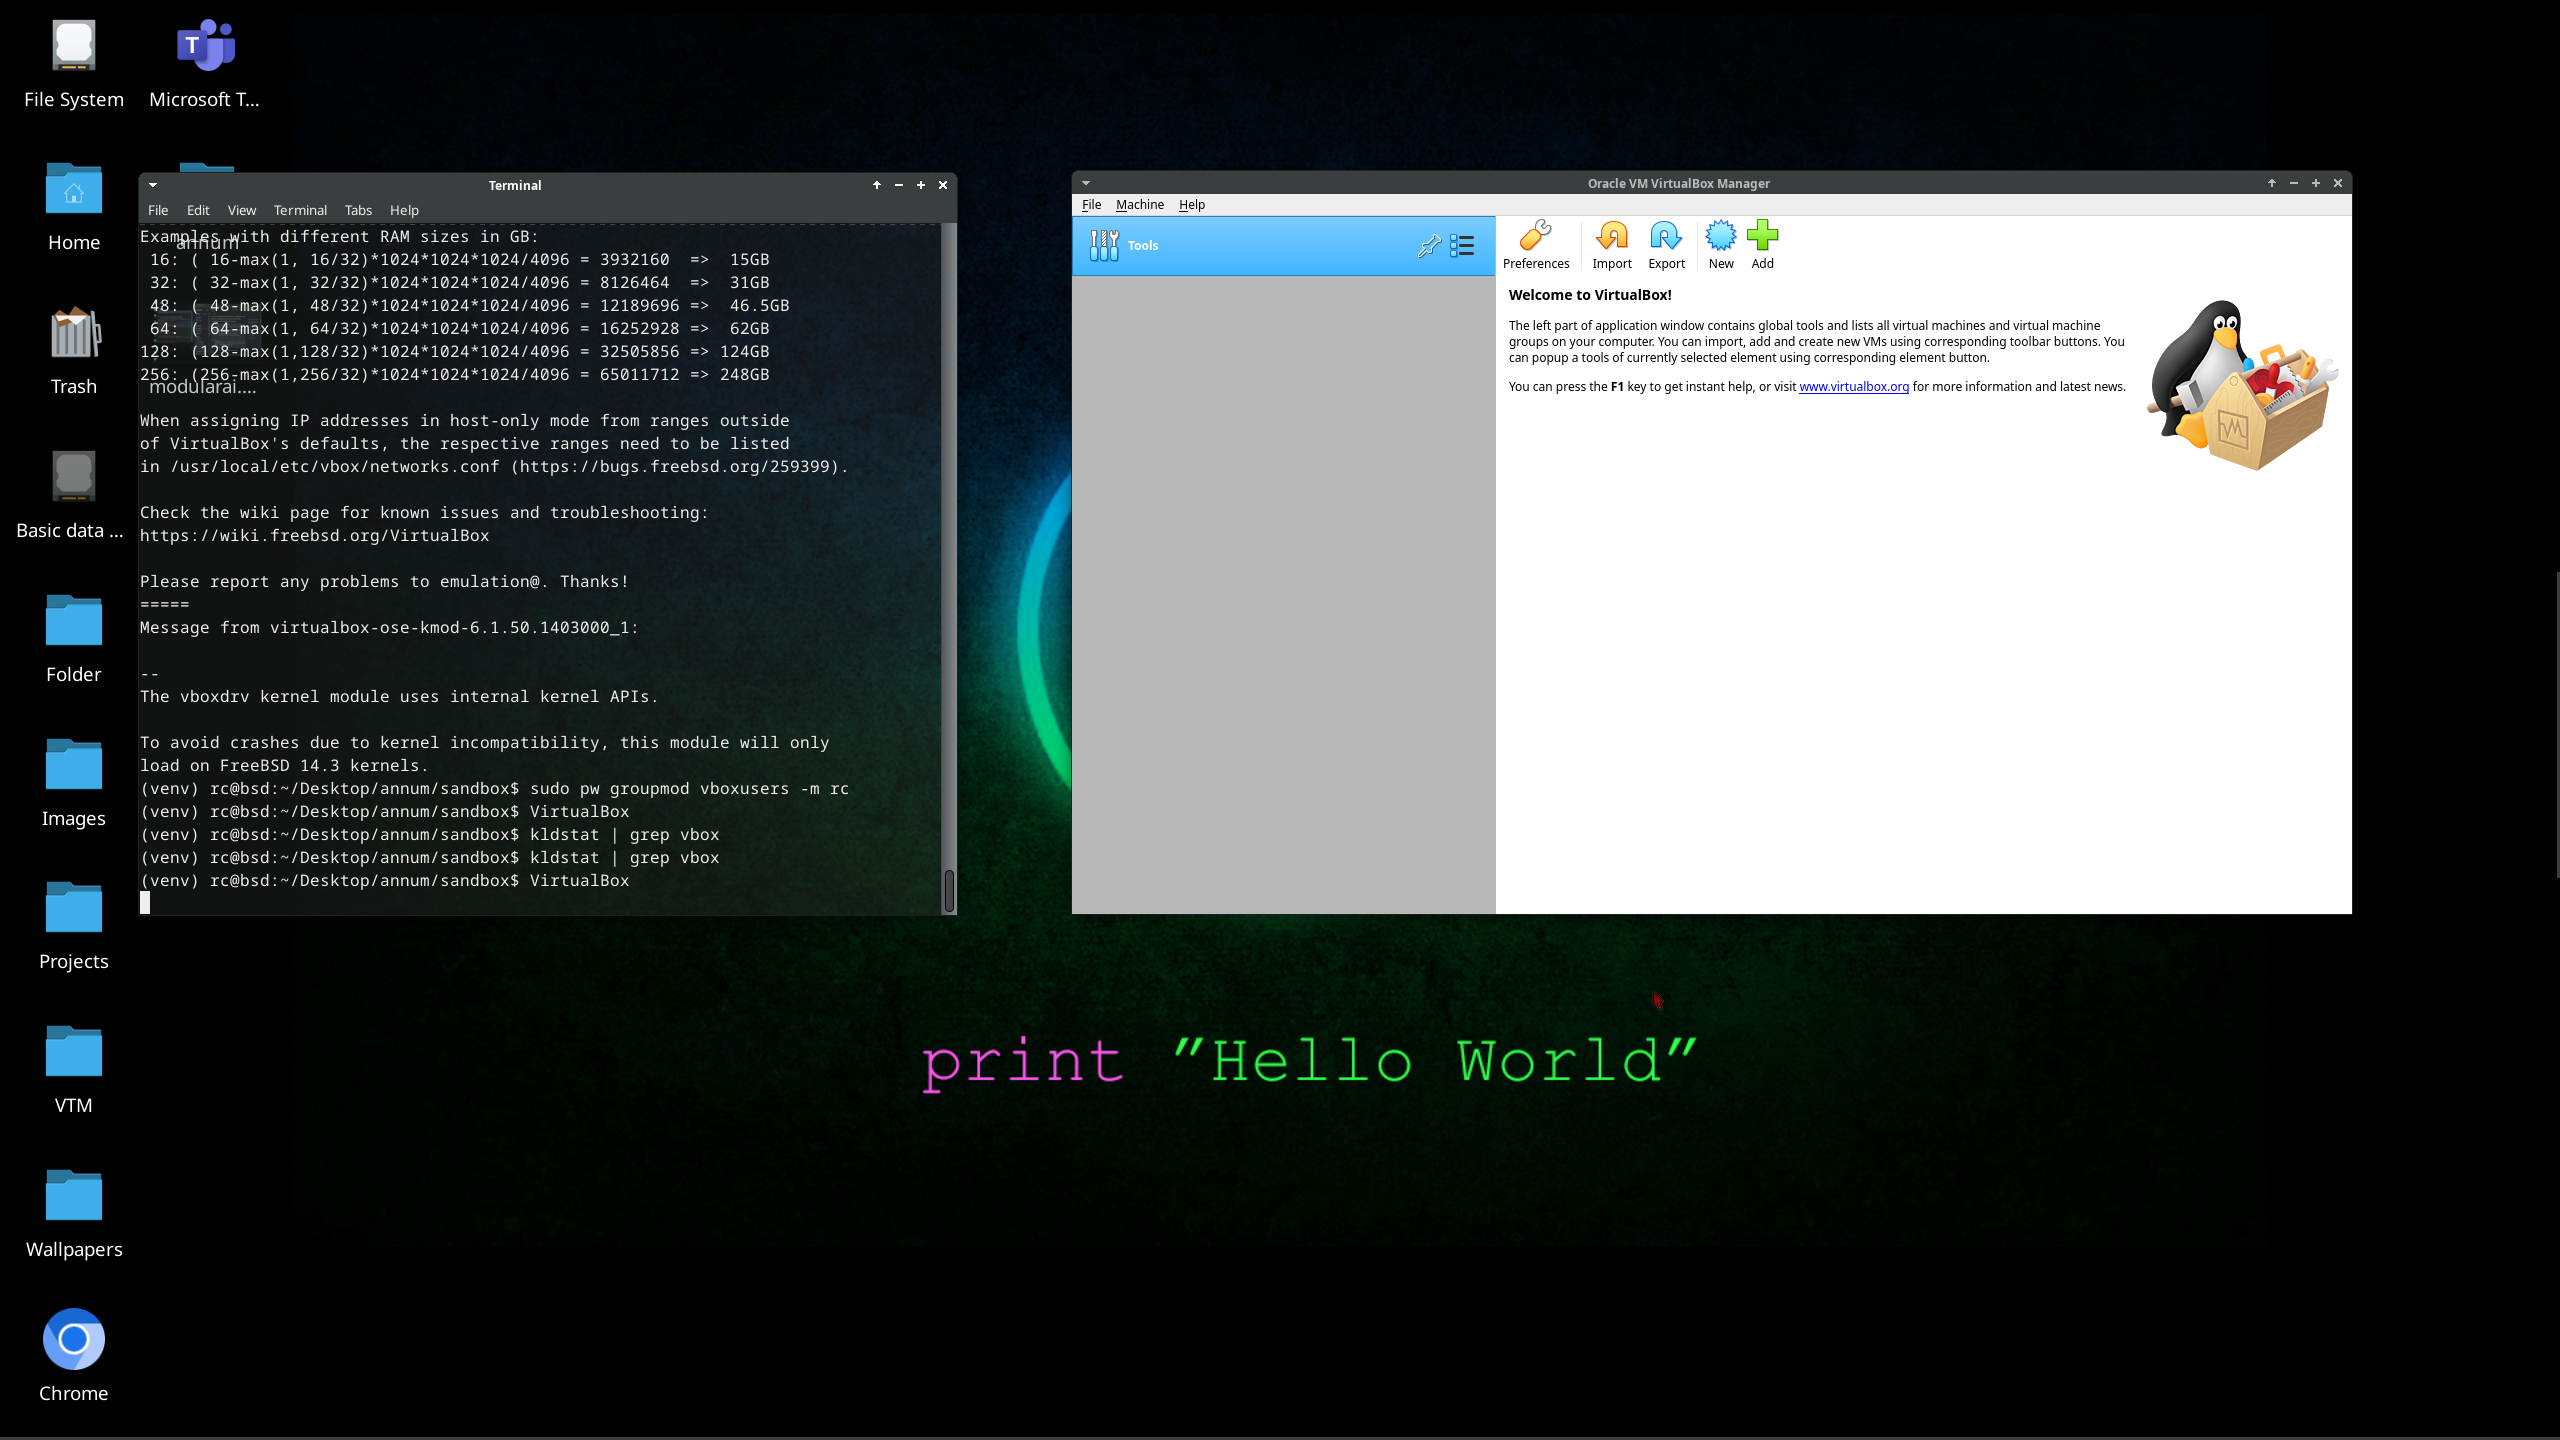Visit the www.virtualbox.org link
2560x1440 pixels.
click(x=1853, y=387)
